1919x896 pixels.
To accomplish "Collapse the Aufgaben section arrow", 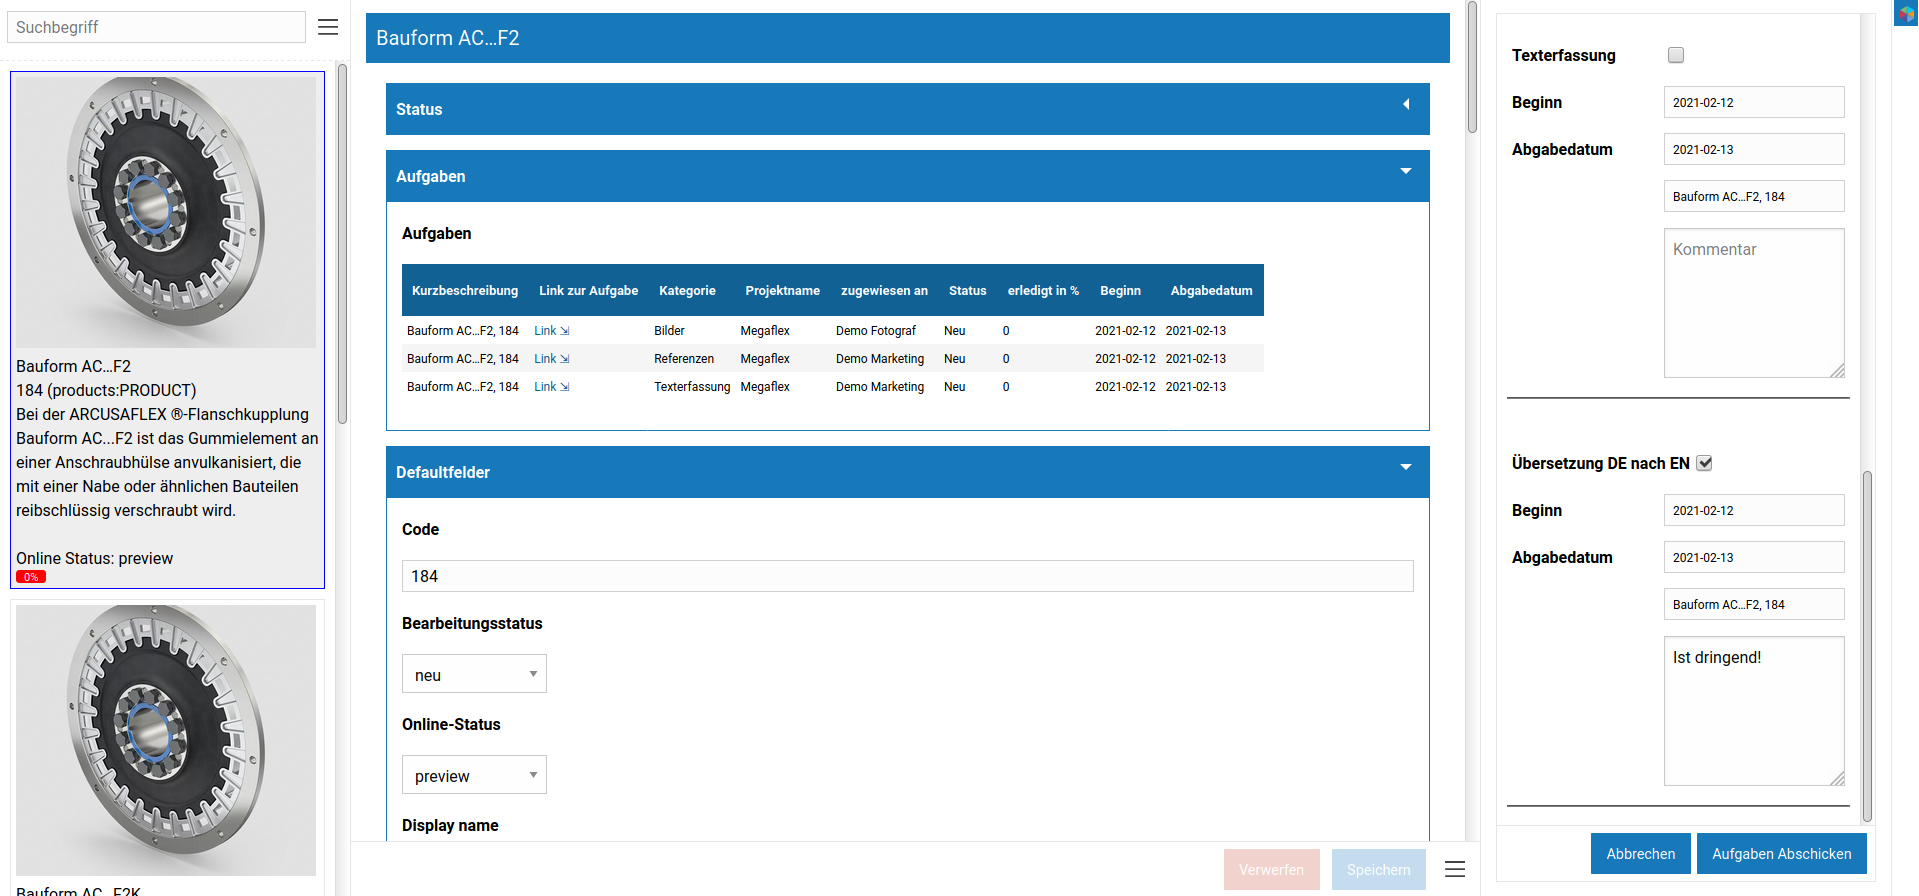I will click(x=1406, y=171).
